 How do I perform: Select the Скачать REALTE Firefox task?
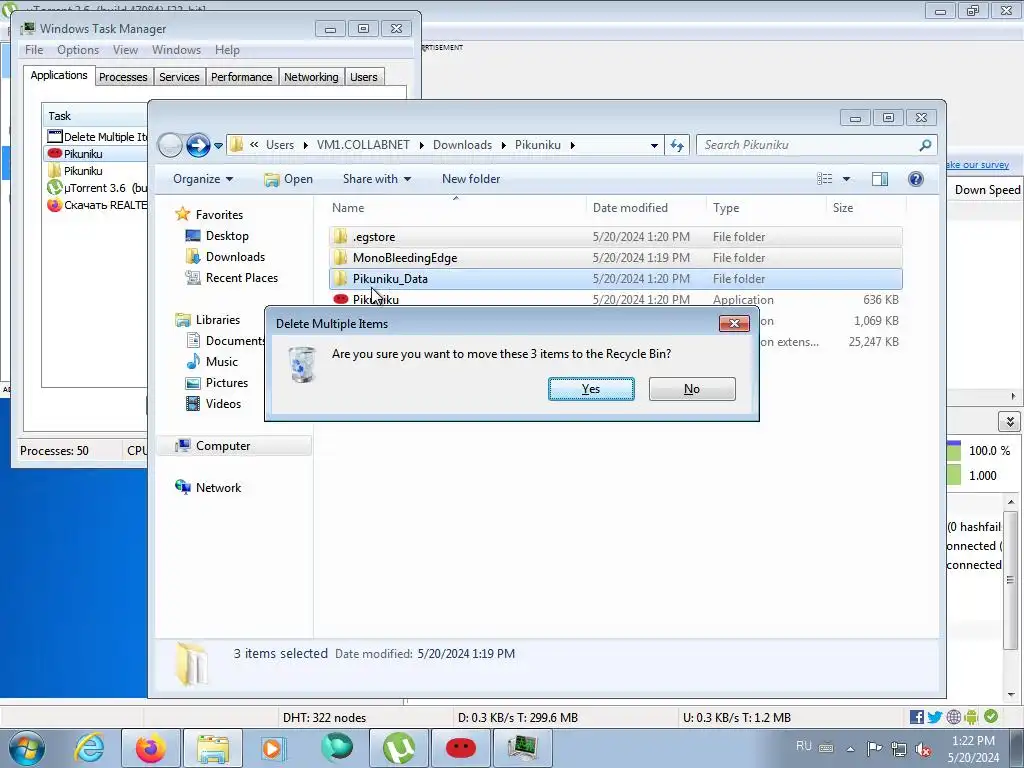(97, 204)
